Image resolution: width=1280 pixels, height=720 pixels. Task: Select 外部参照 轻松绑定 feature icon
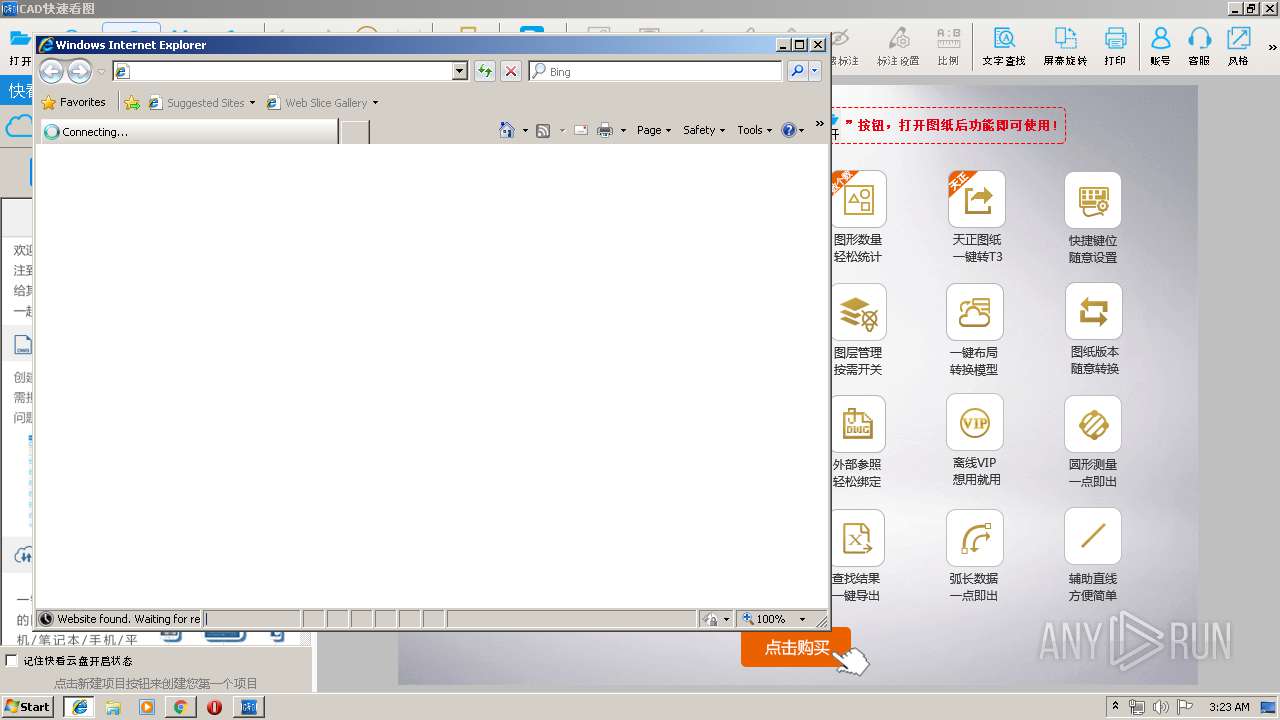point(858,424)
